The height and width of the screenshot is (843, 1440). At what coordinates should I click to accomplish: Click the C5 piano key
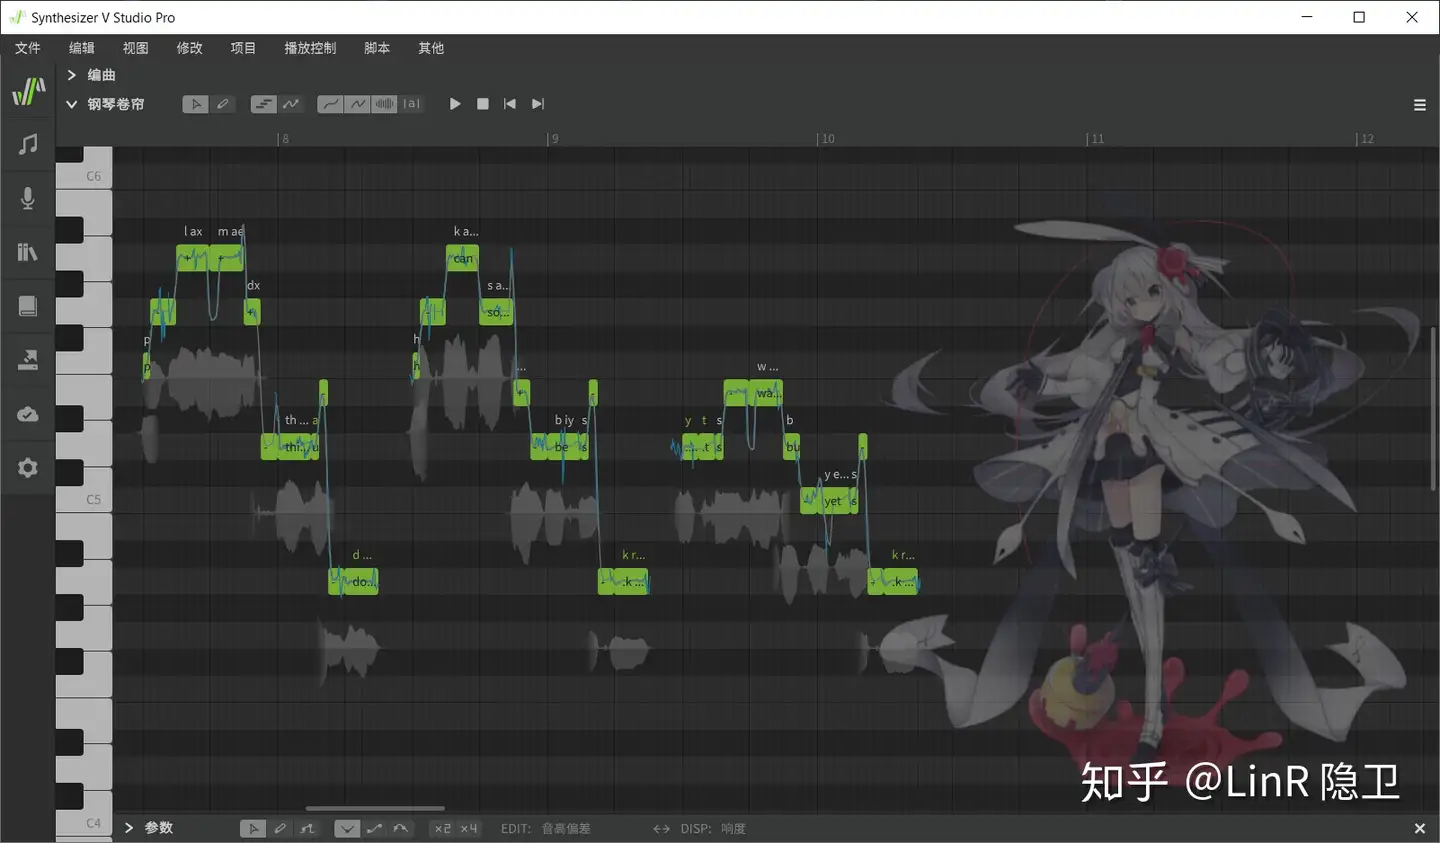point(84,499)
